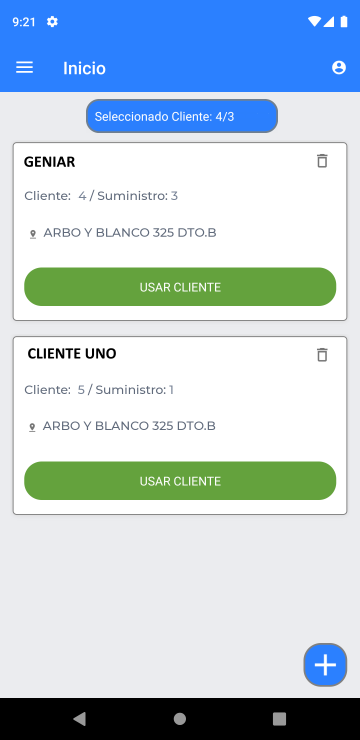Image resolution: width=360 pixels, height=740 pixels.
Task: Select the GENIAR card title
Action: tap(50, 162)
